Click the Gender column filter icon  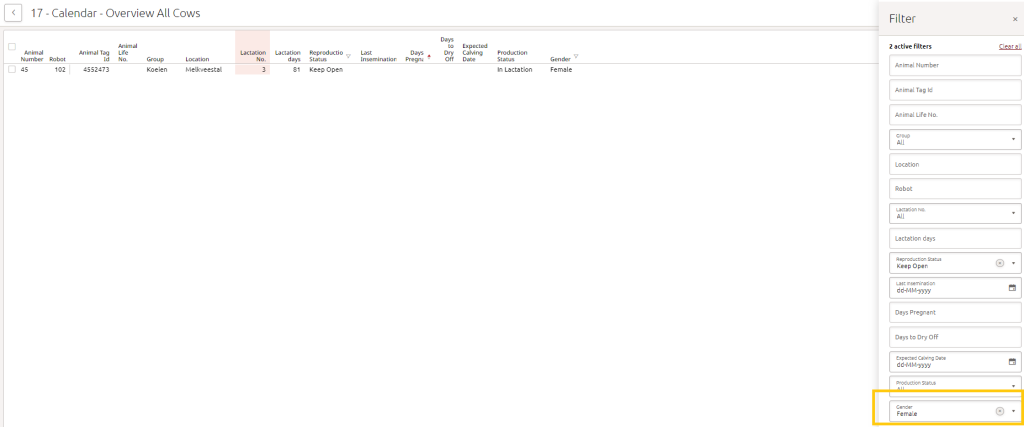[x=575, y=56]
